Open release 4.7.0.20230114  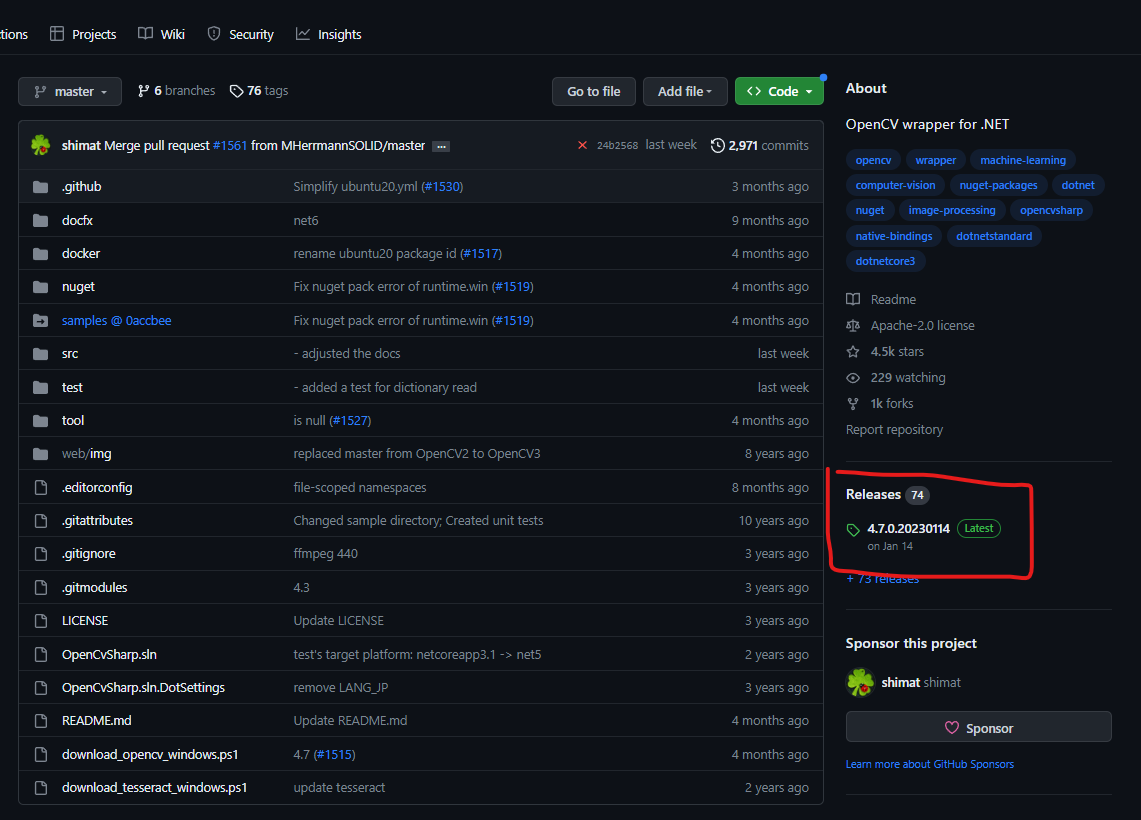908,529
